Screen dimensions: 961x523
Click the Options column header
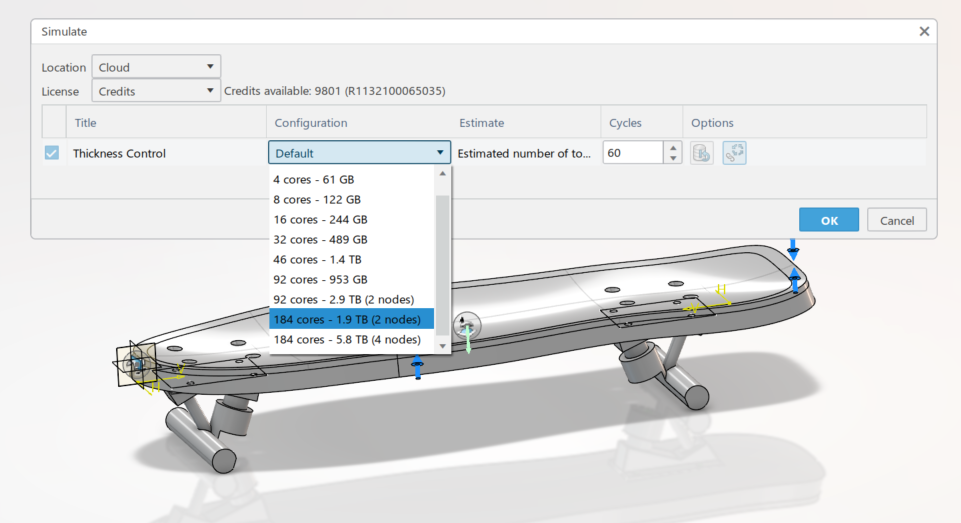tap(804, 123)
